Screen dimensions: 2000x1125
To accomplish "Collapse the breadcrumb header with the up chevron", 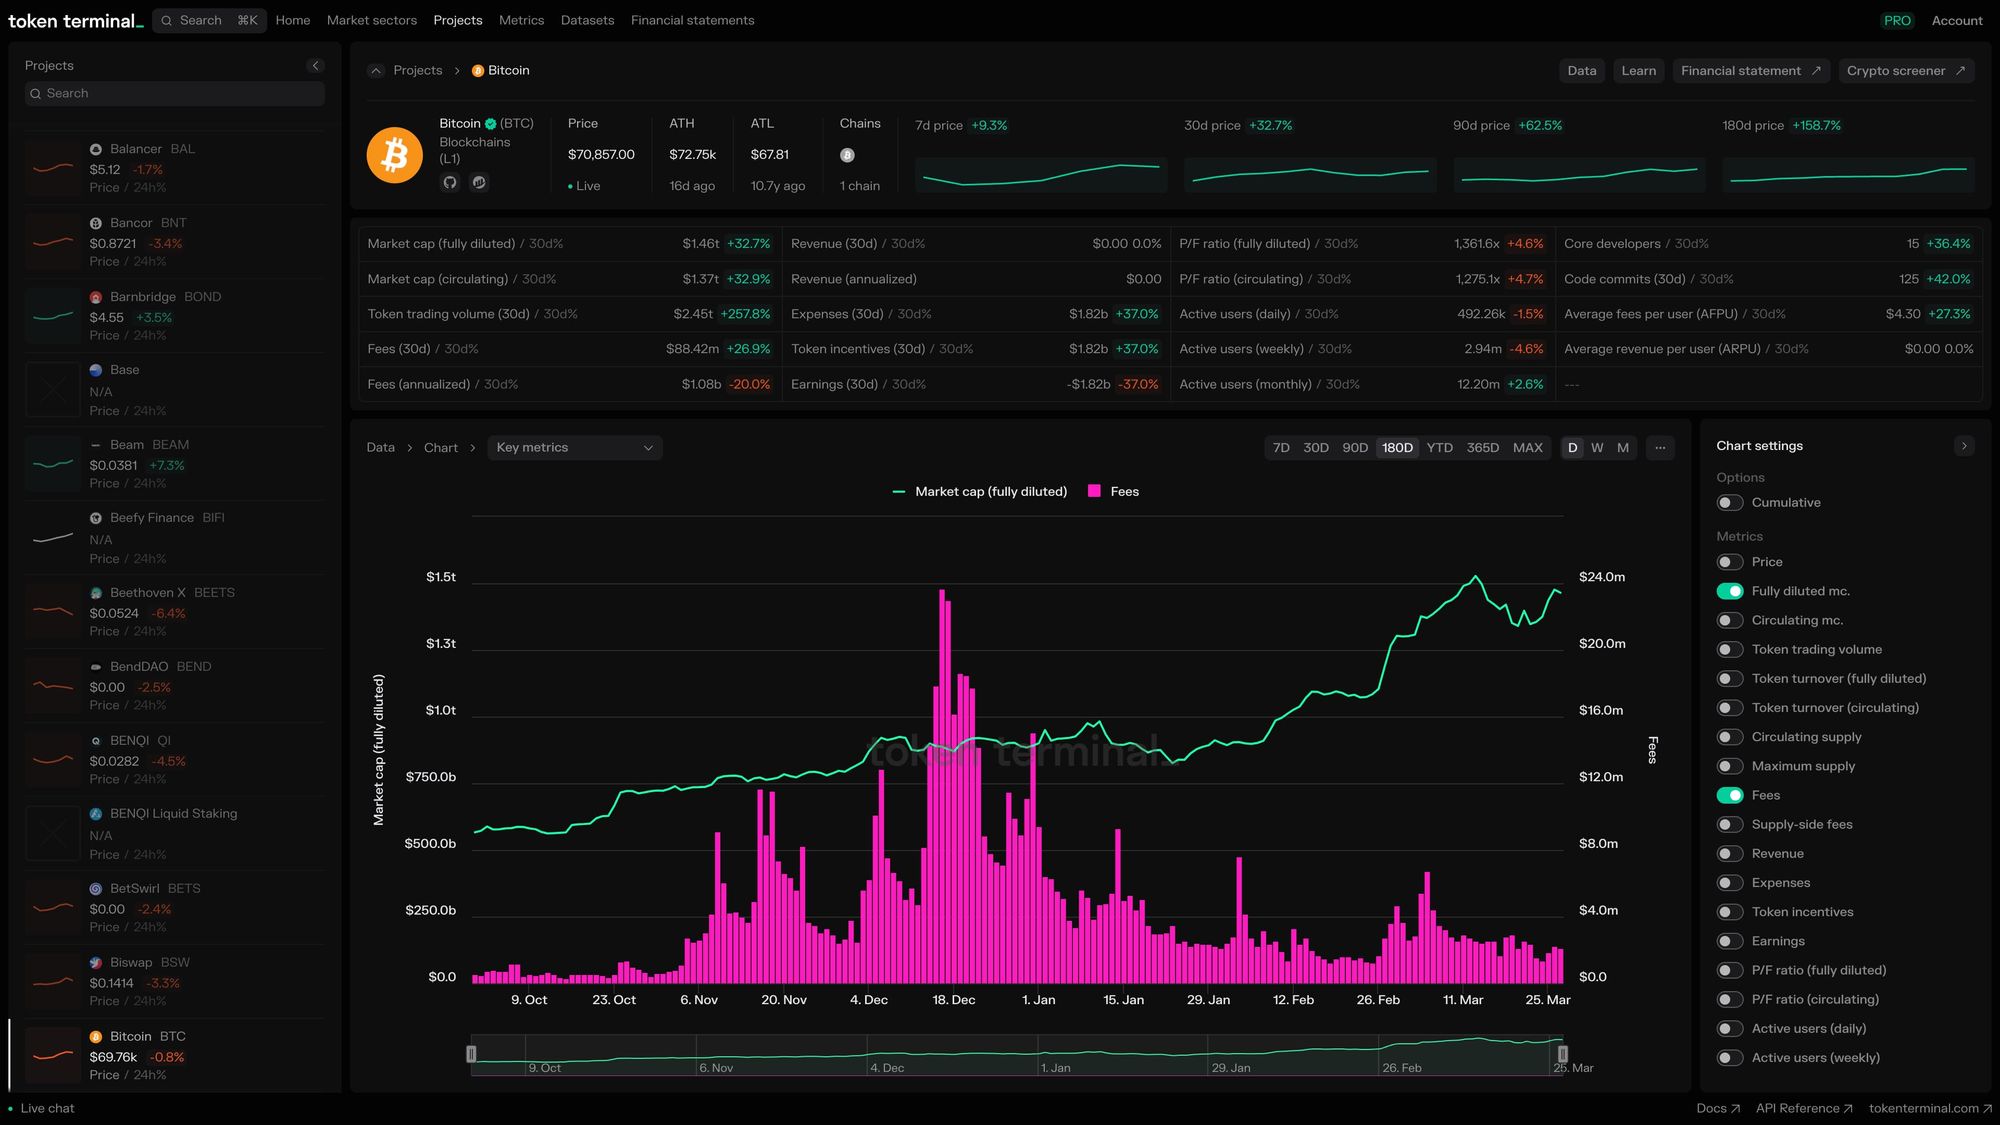I will 376,71.
